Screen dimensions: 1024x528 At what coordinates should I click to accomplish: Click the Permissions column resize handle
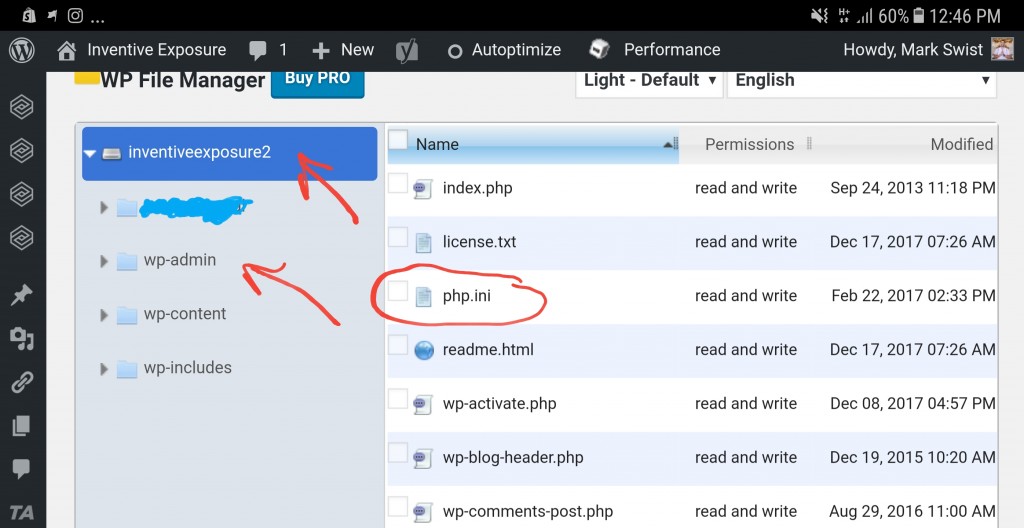pyautogui.click(x=809, y=144)
